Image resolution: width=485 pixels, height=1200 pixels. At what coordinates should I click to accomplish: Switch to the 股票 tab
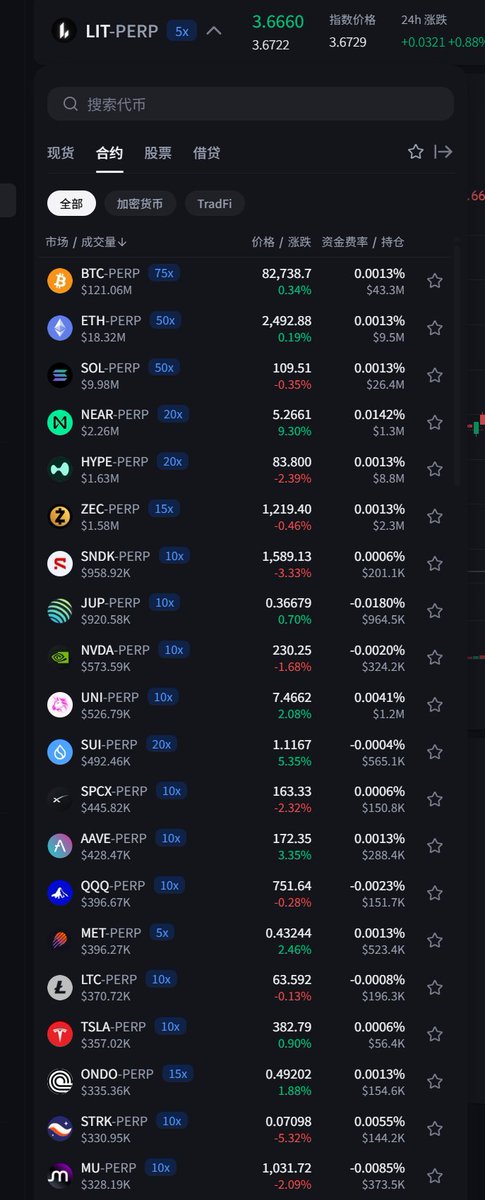(x=158, y=153)
